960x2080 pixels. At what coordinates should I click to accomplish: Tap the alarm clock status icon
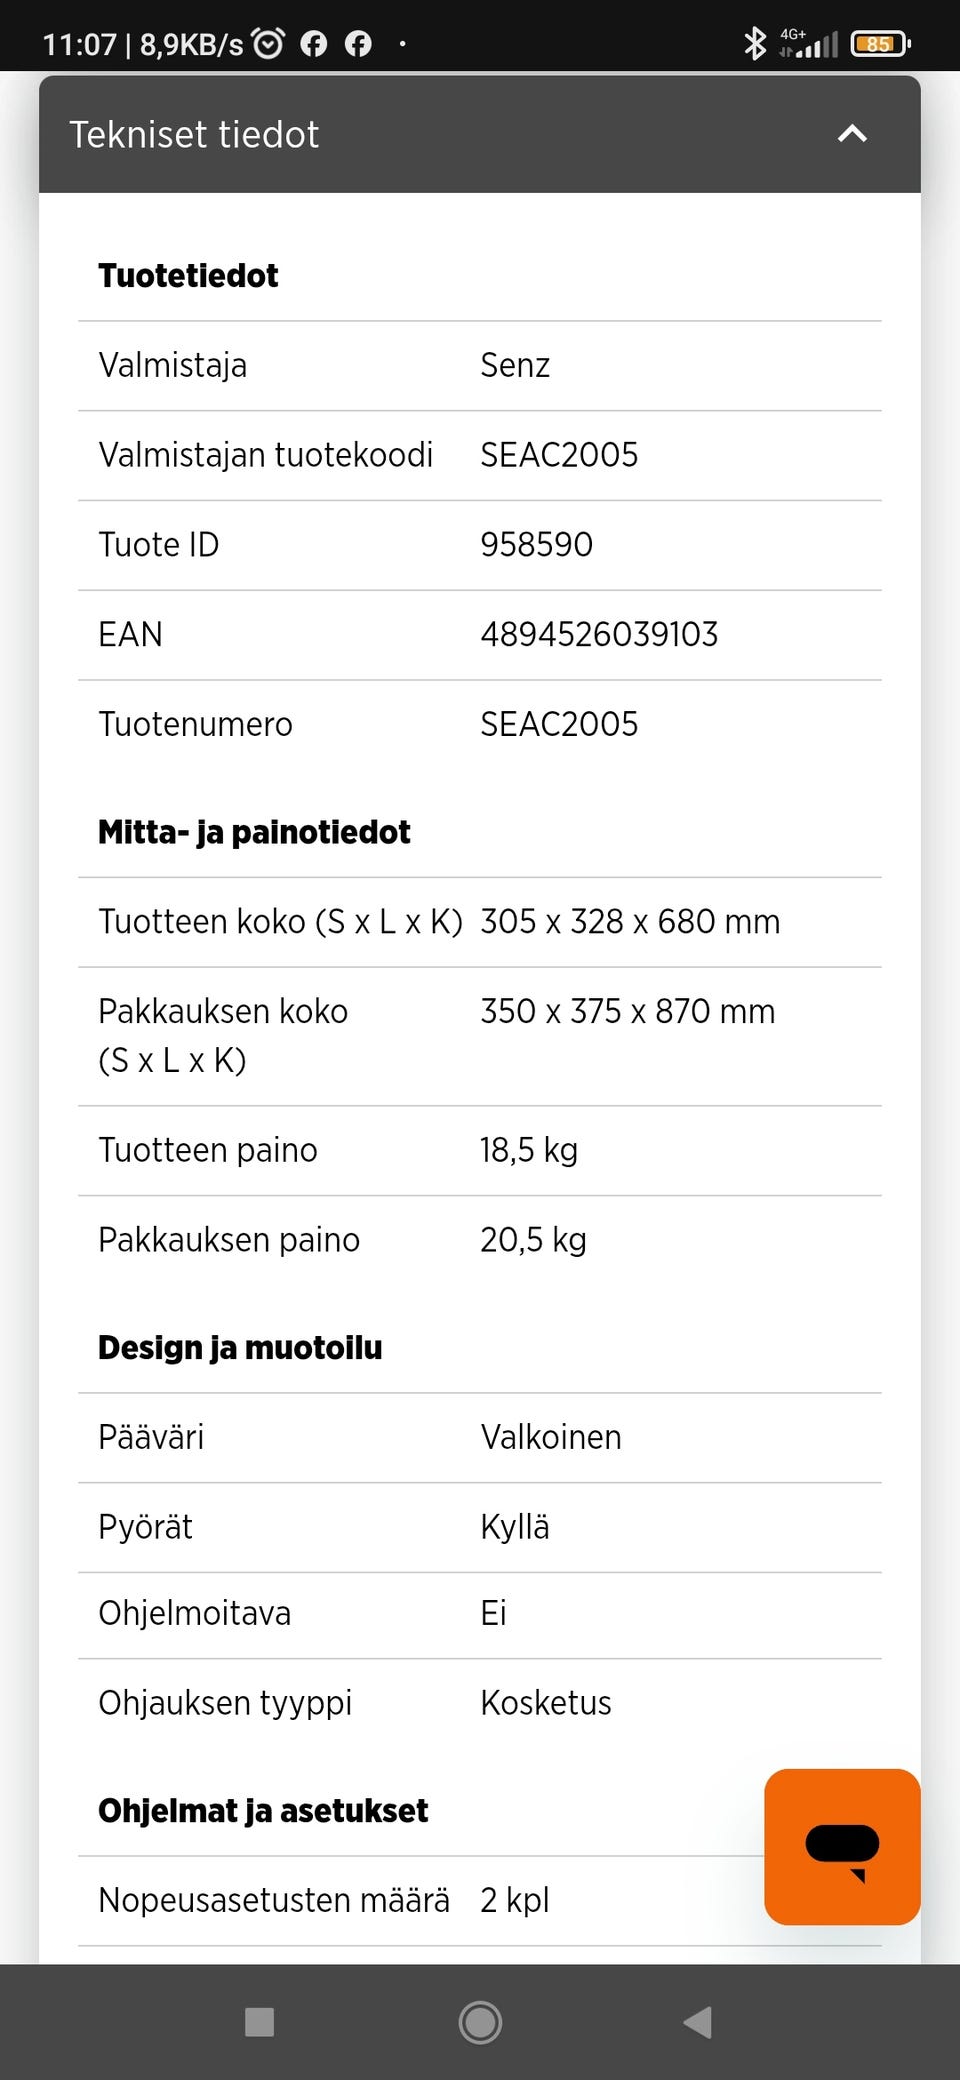tap(268, 43)
